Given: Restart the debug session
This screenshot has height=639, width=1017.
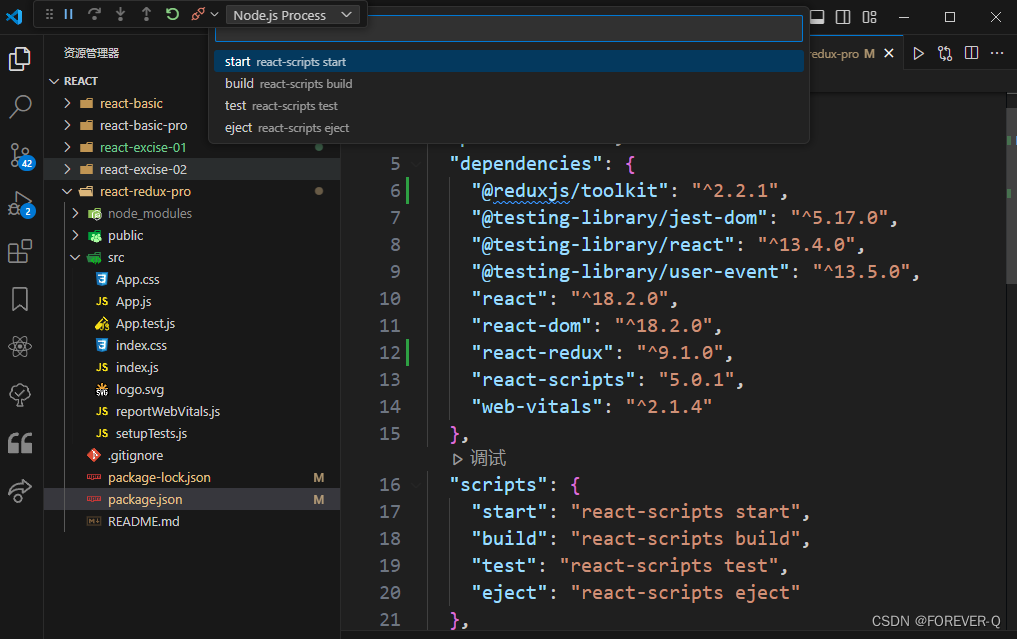Looking at the screenshot, I should coord(172,15).
